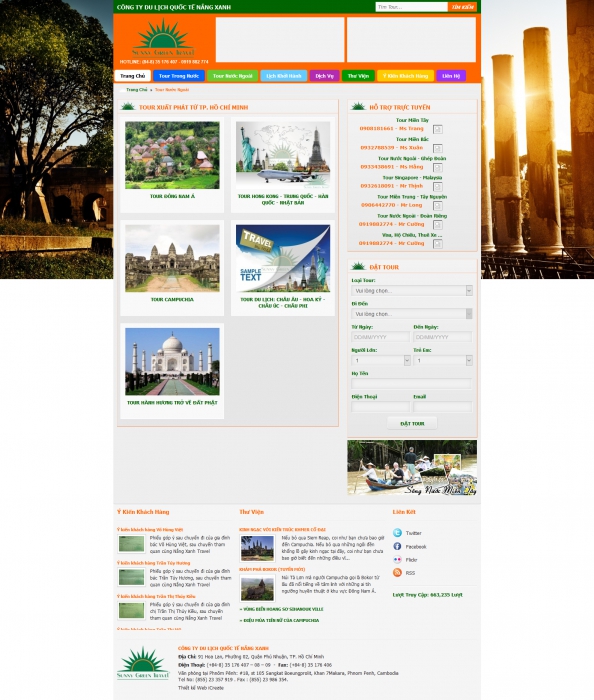
Task: Open Ý kiến khách hàng Trần Túy Hương
Action: (154, 563)
